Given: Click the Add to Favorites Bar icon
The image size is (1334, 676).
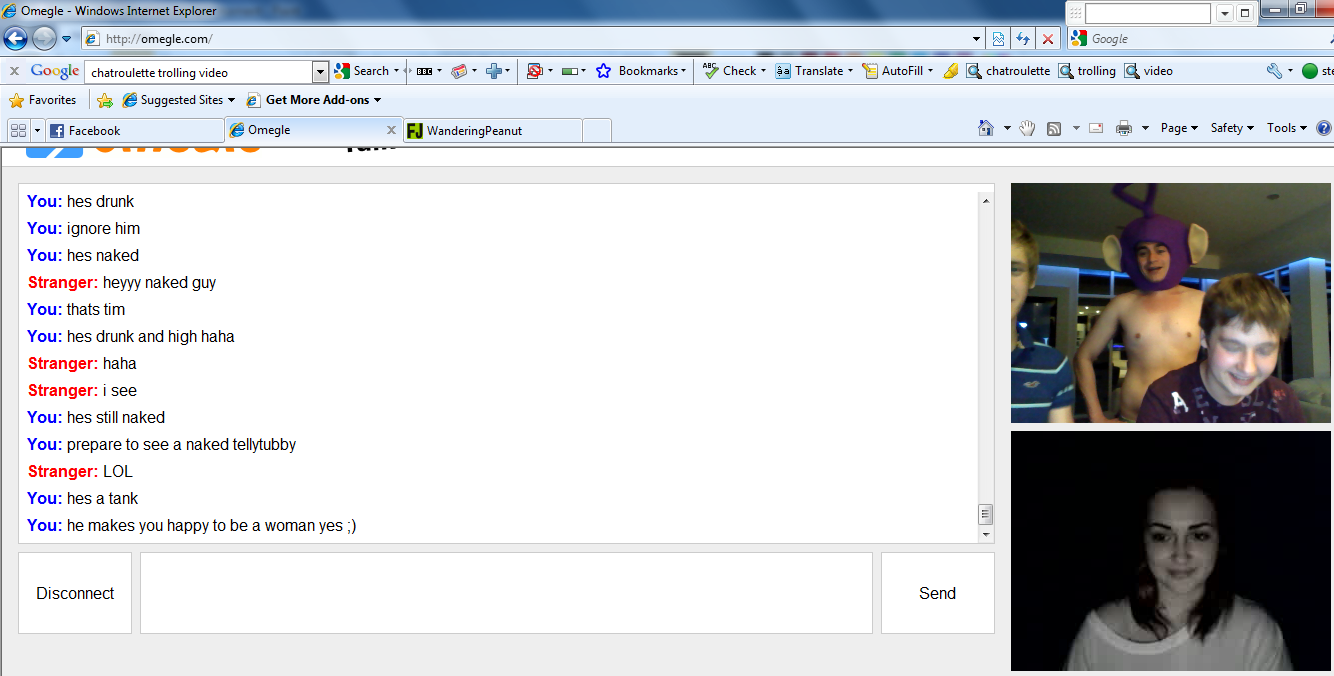Looking at the screenshot, I should [105, 100].
